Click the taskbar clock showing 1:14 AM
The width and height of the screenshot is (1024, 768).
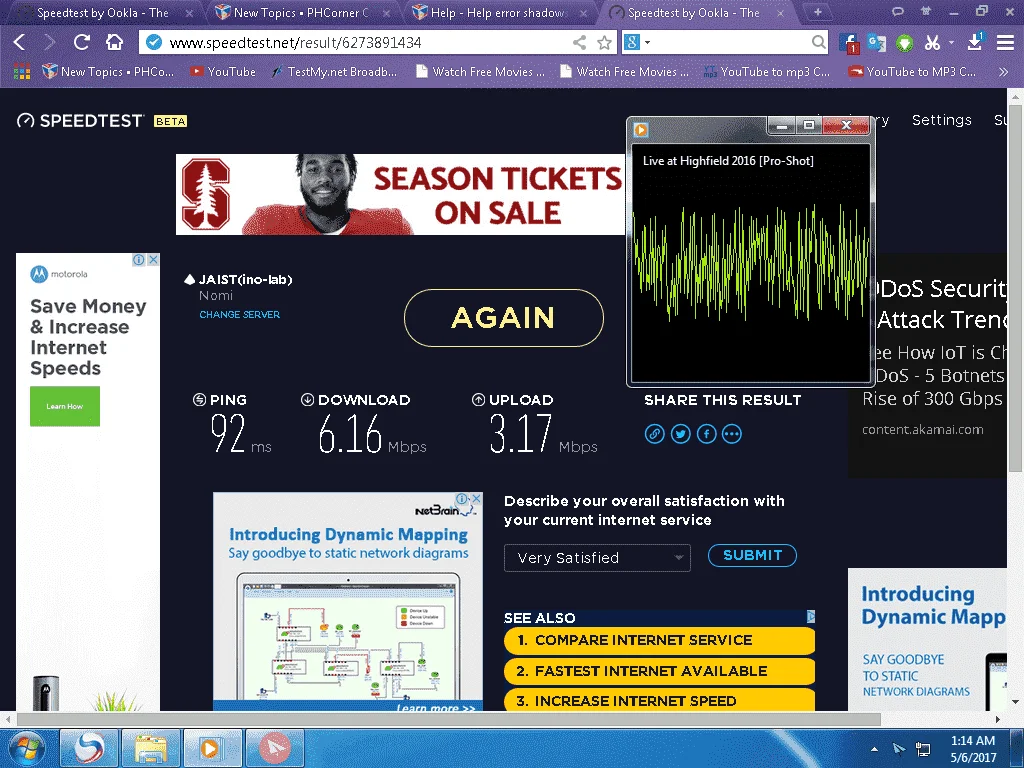pos(972,748)
